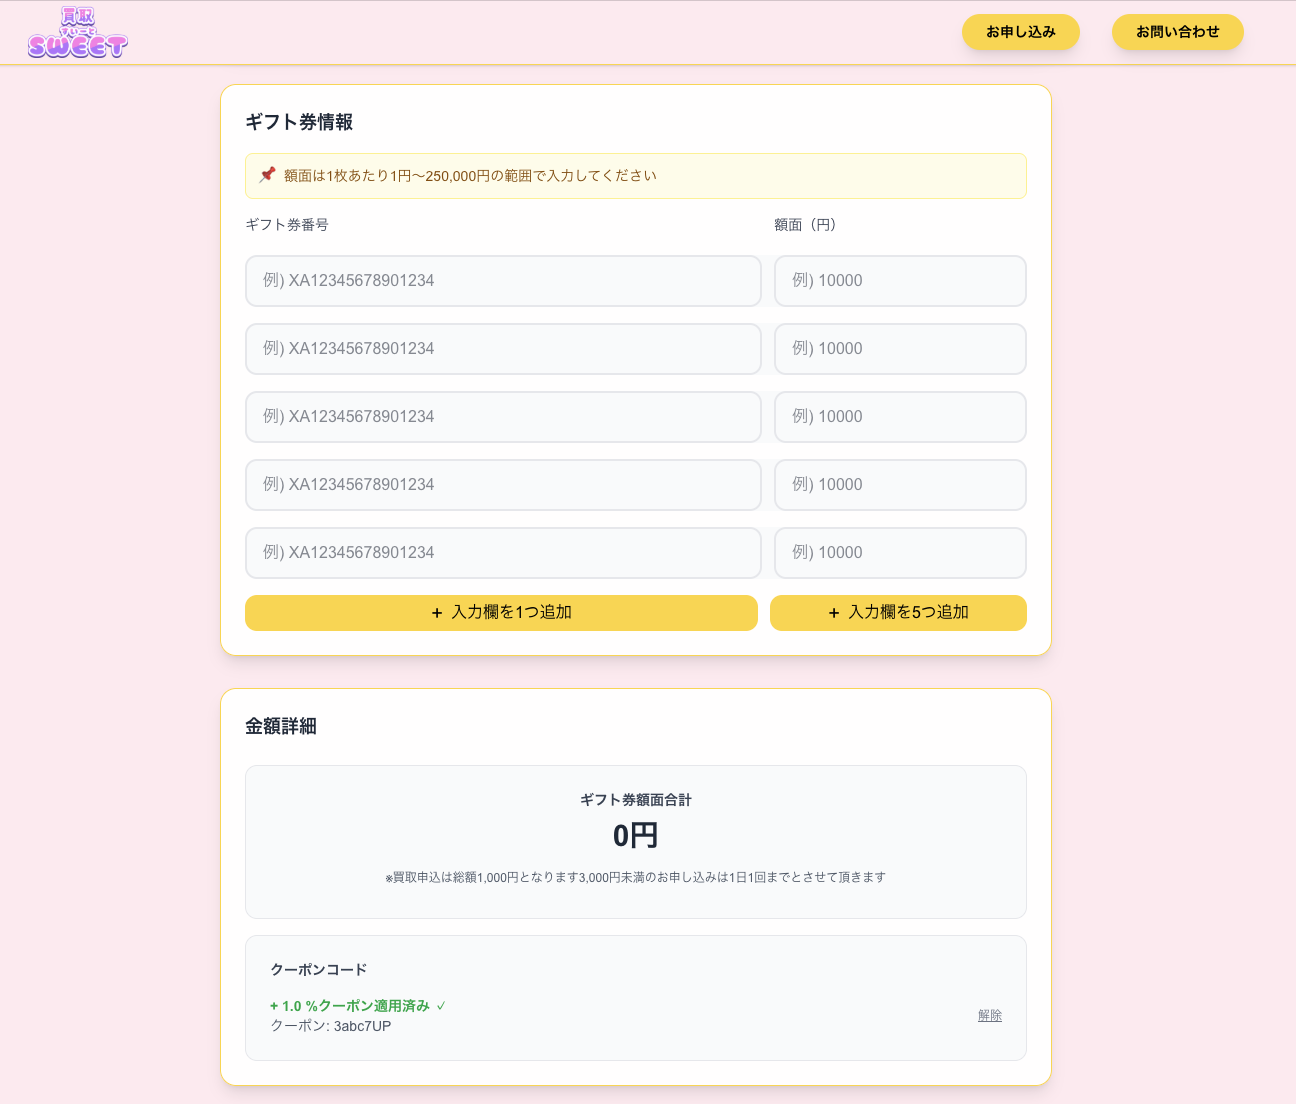Screen dimensions: 1296x1104
Task: Select the second 額面 amount field
Action: 900,349
